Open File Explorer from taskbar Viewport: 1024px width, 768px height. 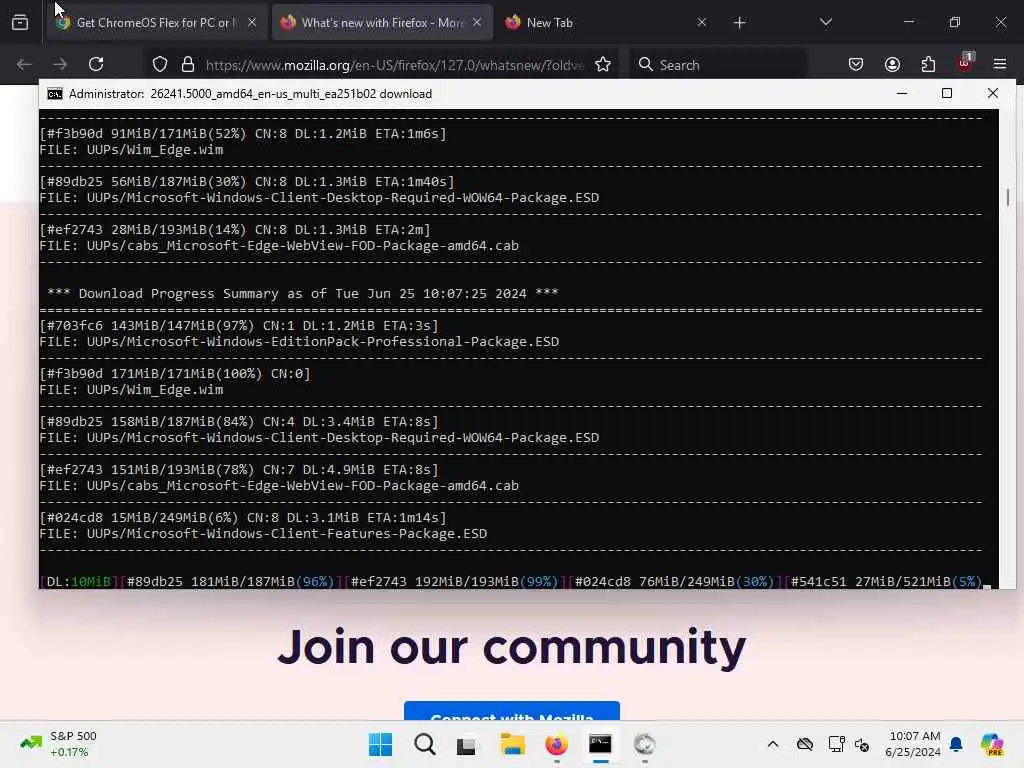pos(513,744)
